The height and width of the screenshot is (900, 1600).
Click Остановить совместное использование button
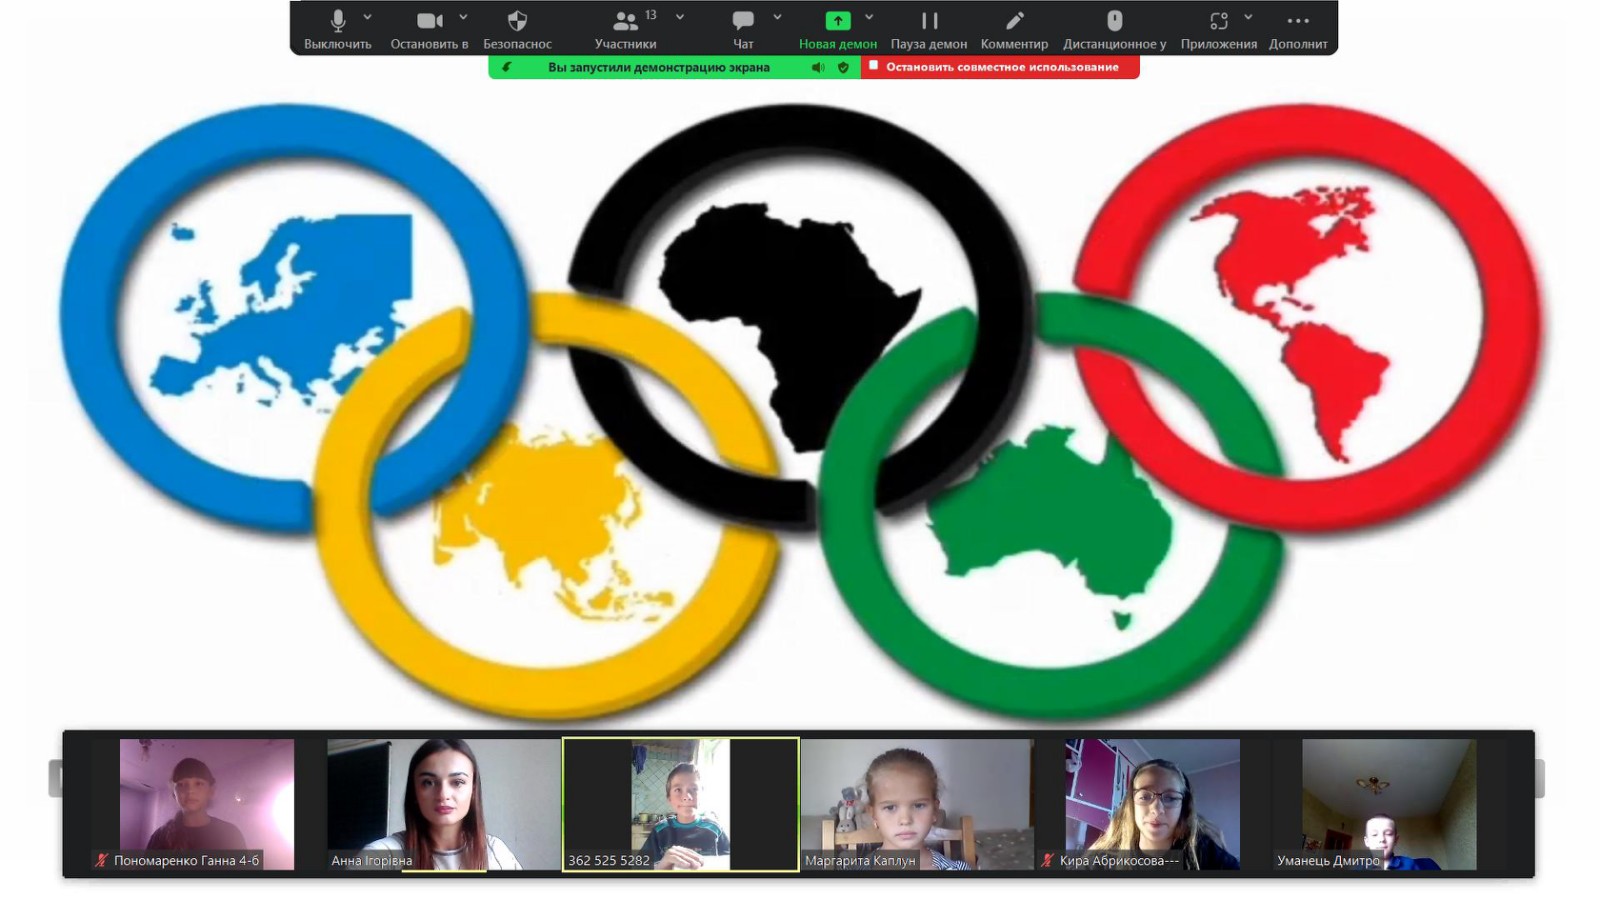(x=1000, y=67)
